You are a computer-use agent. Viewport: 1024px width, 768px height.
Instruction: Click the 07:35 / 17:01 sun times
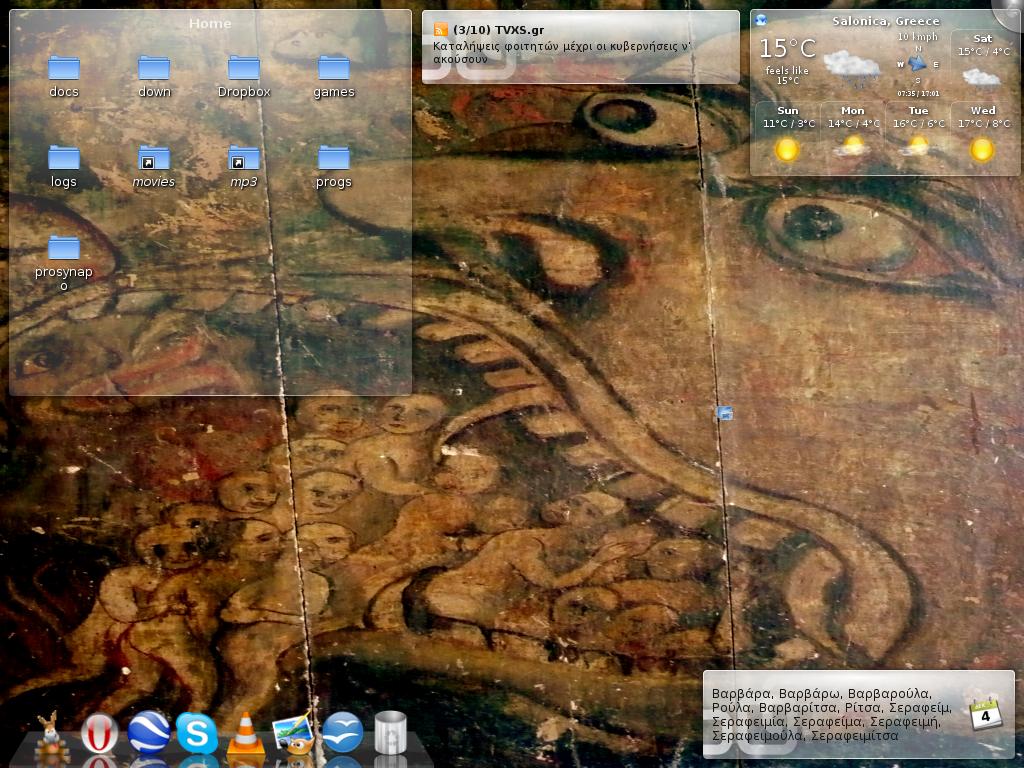[x=918, y=93]
